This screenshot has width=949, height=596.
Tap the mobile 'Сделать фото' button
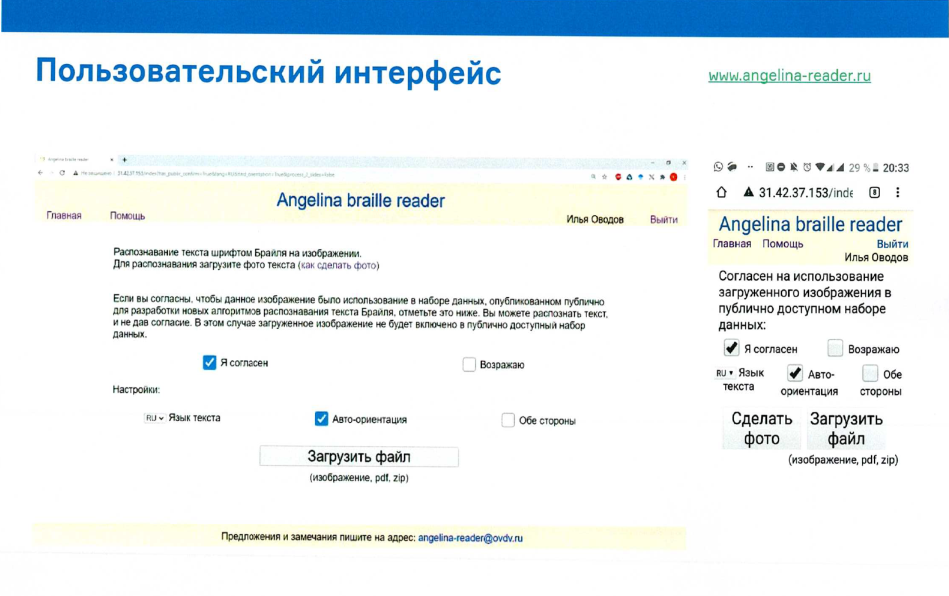(761, 429)
